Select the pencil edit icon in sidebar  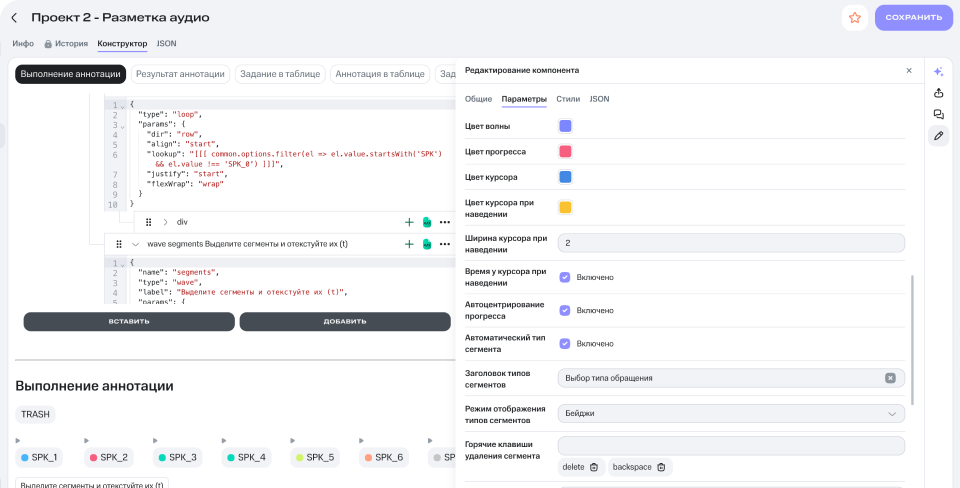[x=938, y=135]
